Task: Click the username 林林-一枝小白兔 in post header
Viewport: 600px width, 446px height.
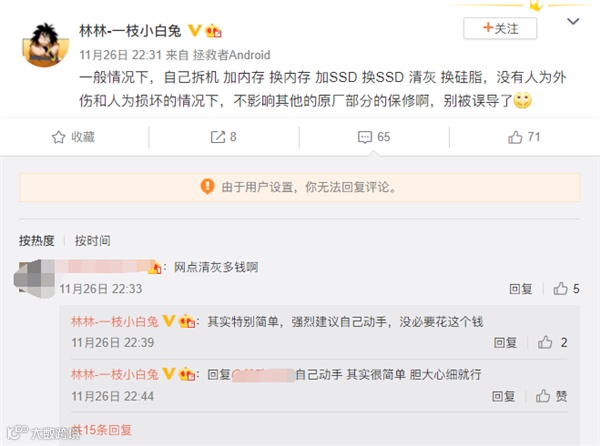Action: click(x=130, y=31)
